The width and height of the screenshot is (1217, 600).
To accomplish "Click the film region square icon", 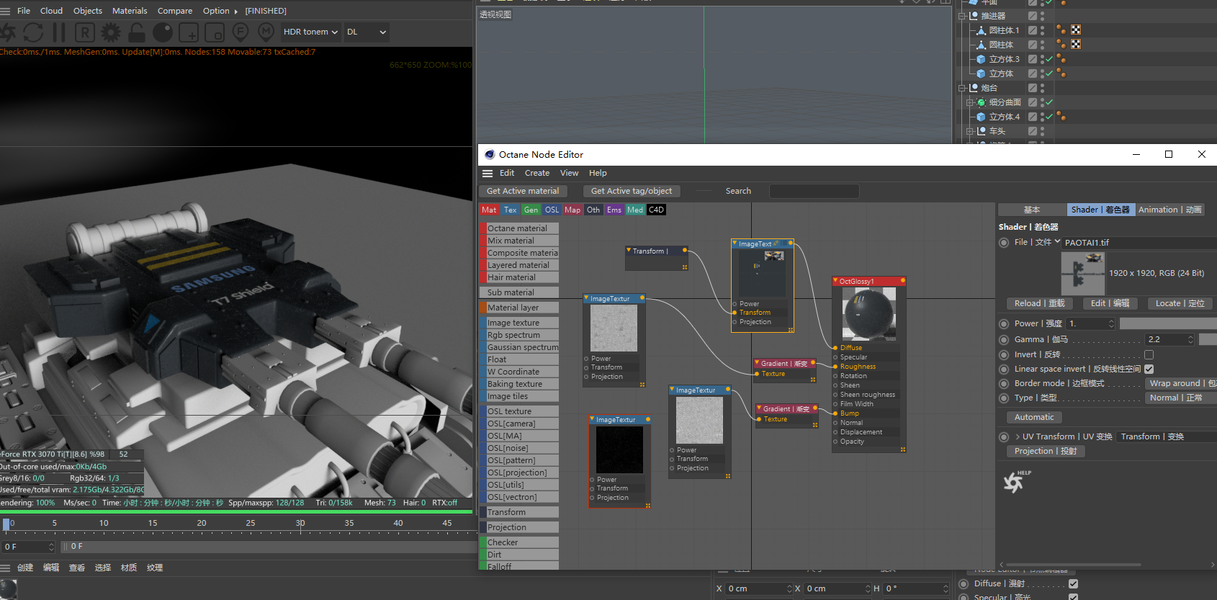I will tap(214, 32).
